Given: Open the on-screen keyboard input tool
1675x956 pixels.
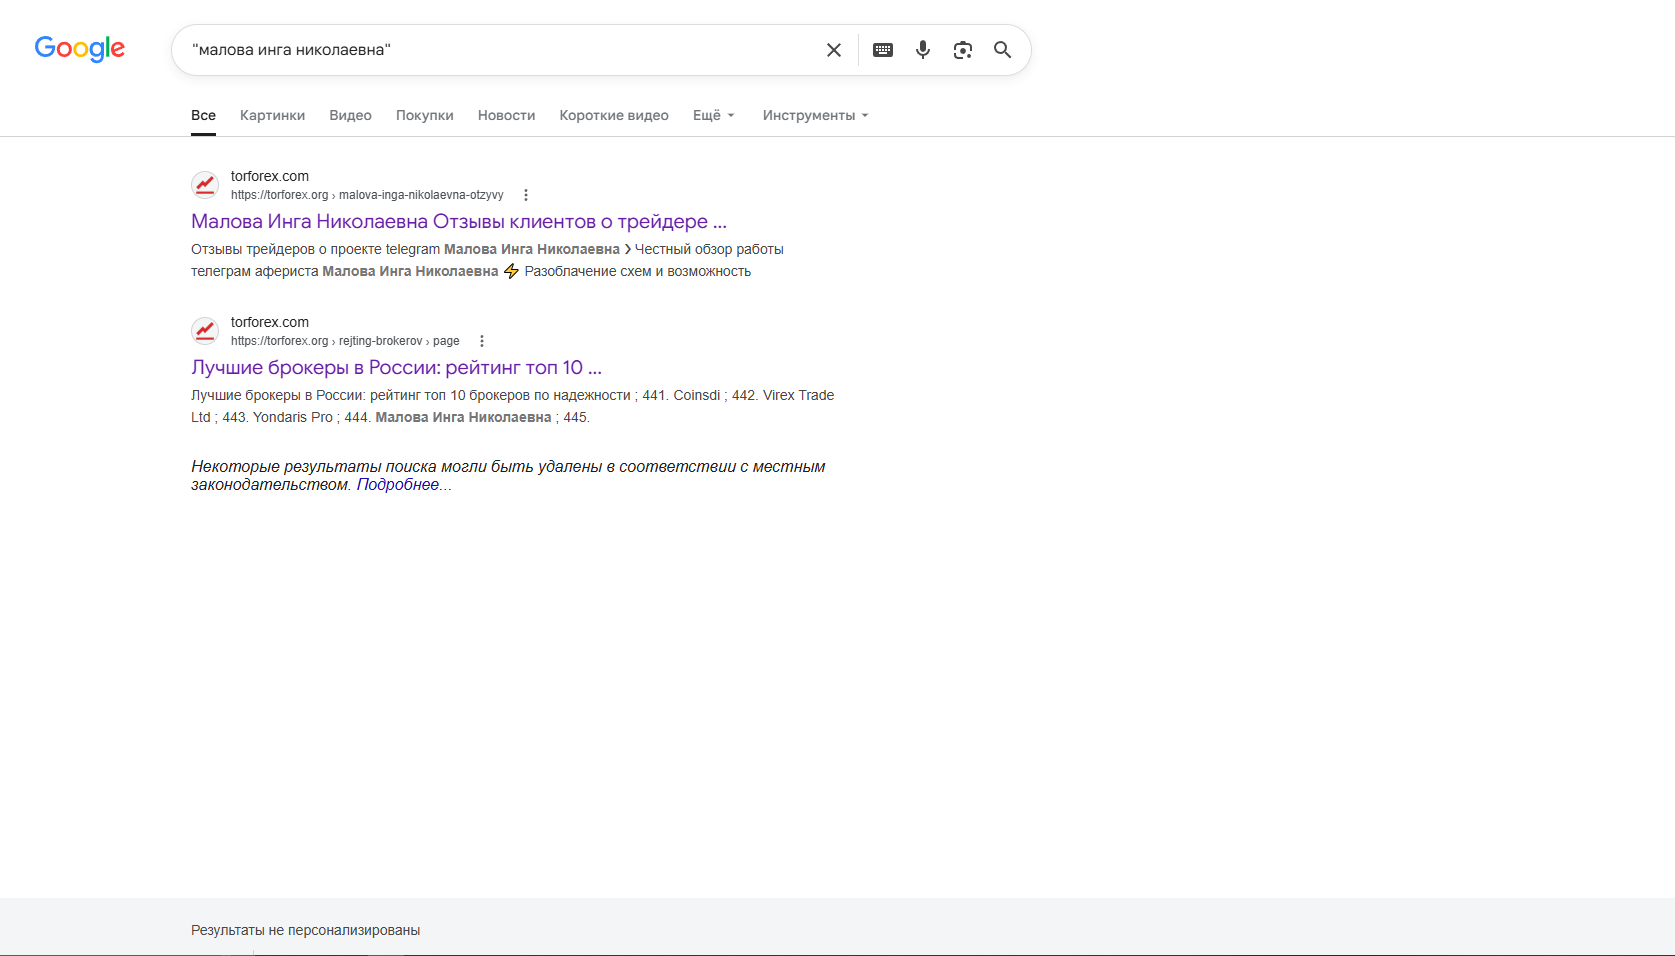Looking at the screenshot, I should click(883, 50).
